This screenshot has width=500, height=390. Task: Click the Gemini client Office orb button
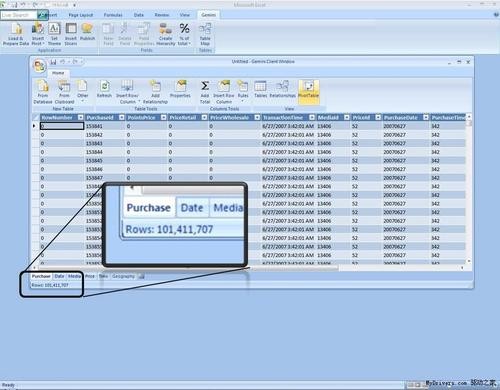tap(39, 66)
